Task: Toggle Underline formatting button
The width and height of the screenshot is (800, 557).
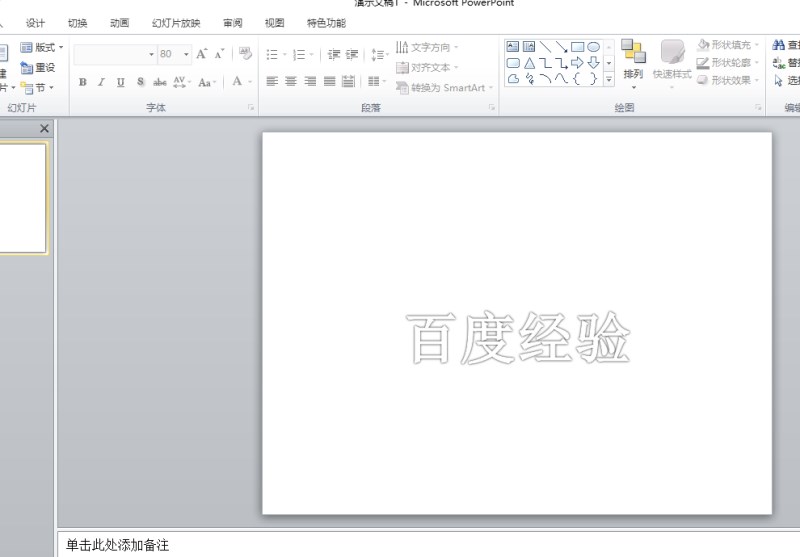Action: pos(120,82)
